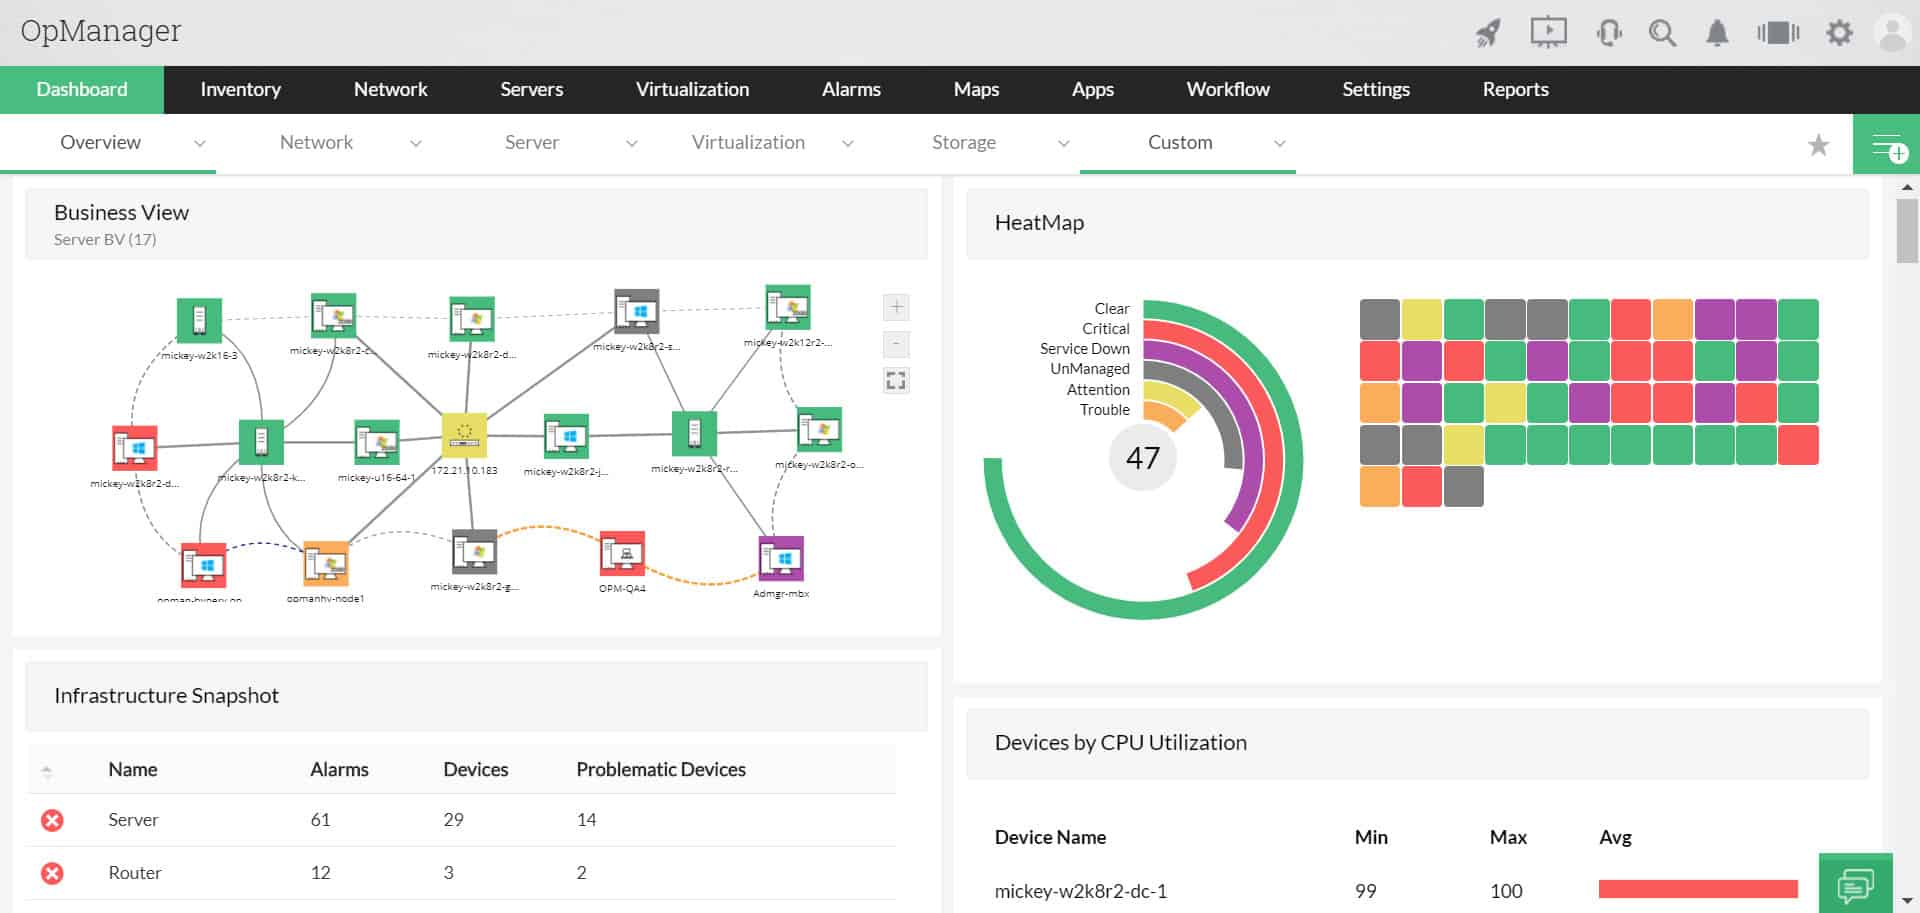The image size is (1920, 913).
Task: Open the green chat support icon
Action: pyautogui.click(x=1856, y=884)
